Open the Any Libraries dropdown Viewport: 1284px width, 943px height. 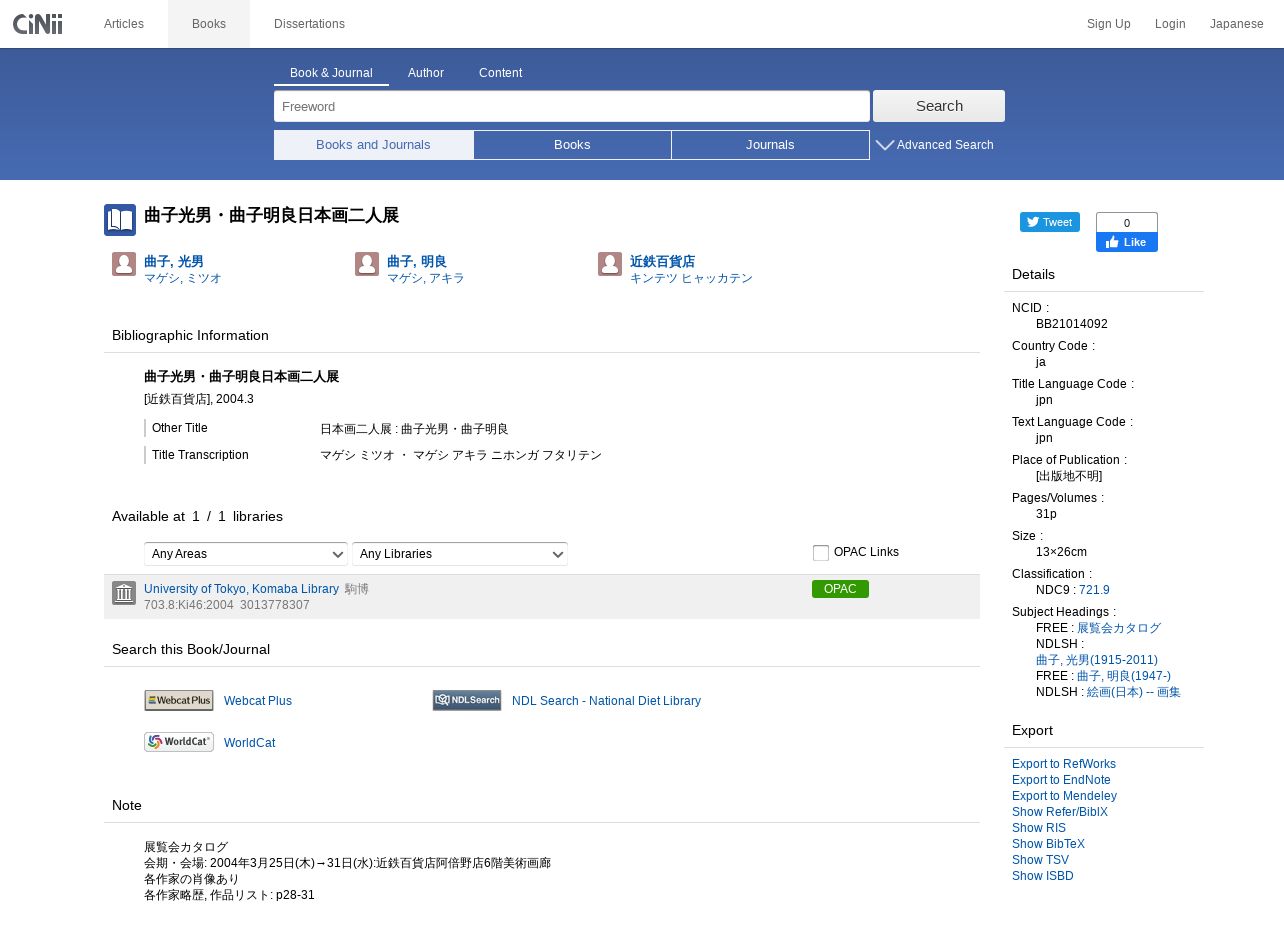(460, 554)
